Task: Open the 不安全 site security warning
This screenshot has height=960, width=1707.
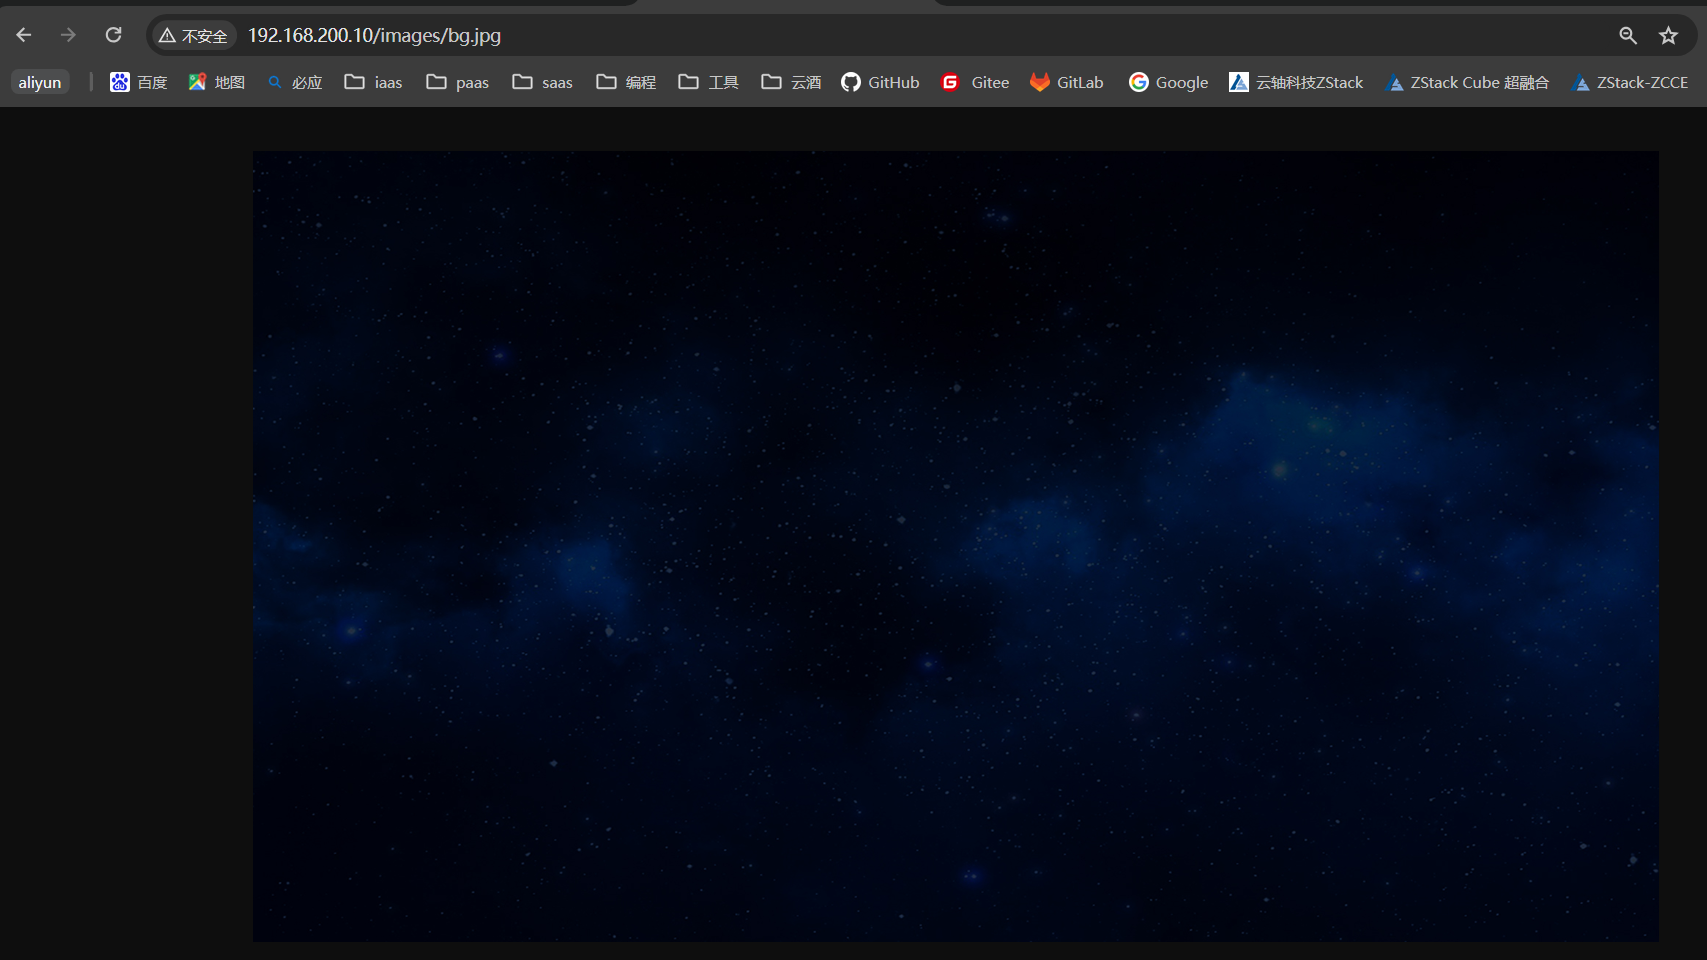Action: click(193, 36)
